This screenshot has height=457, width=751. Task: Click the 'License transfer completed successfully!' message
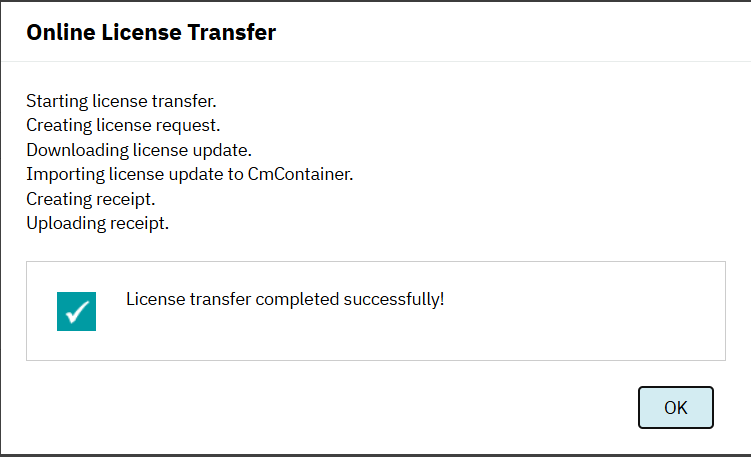pyautogui.click(x=285, y=299)
